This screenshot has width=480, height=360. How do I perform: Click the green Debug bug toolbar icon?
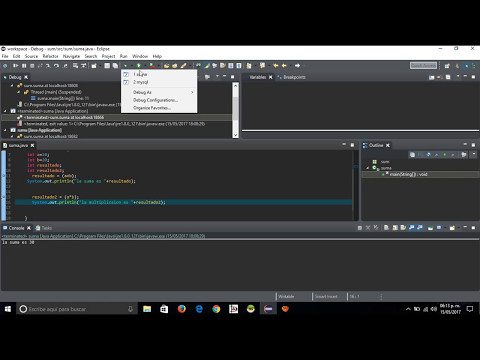125,66
